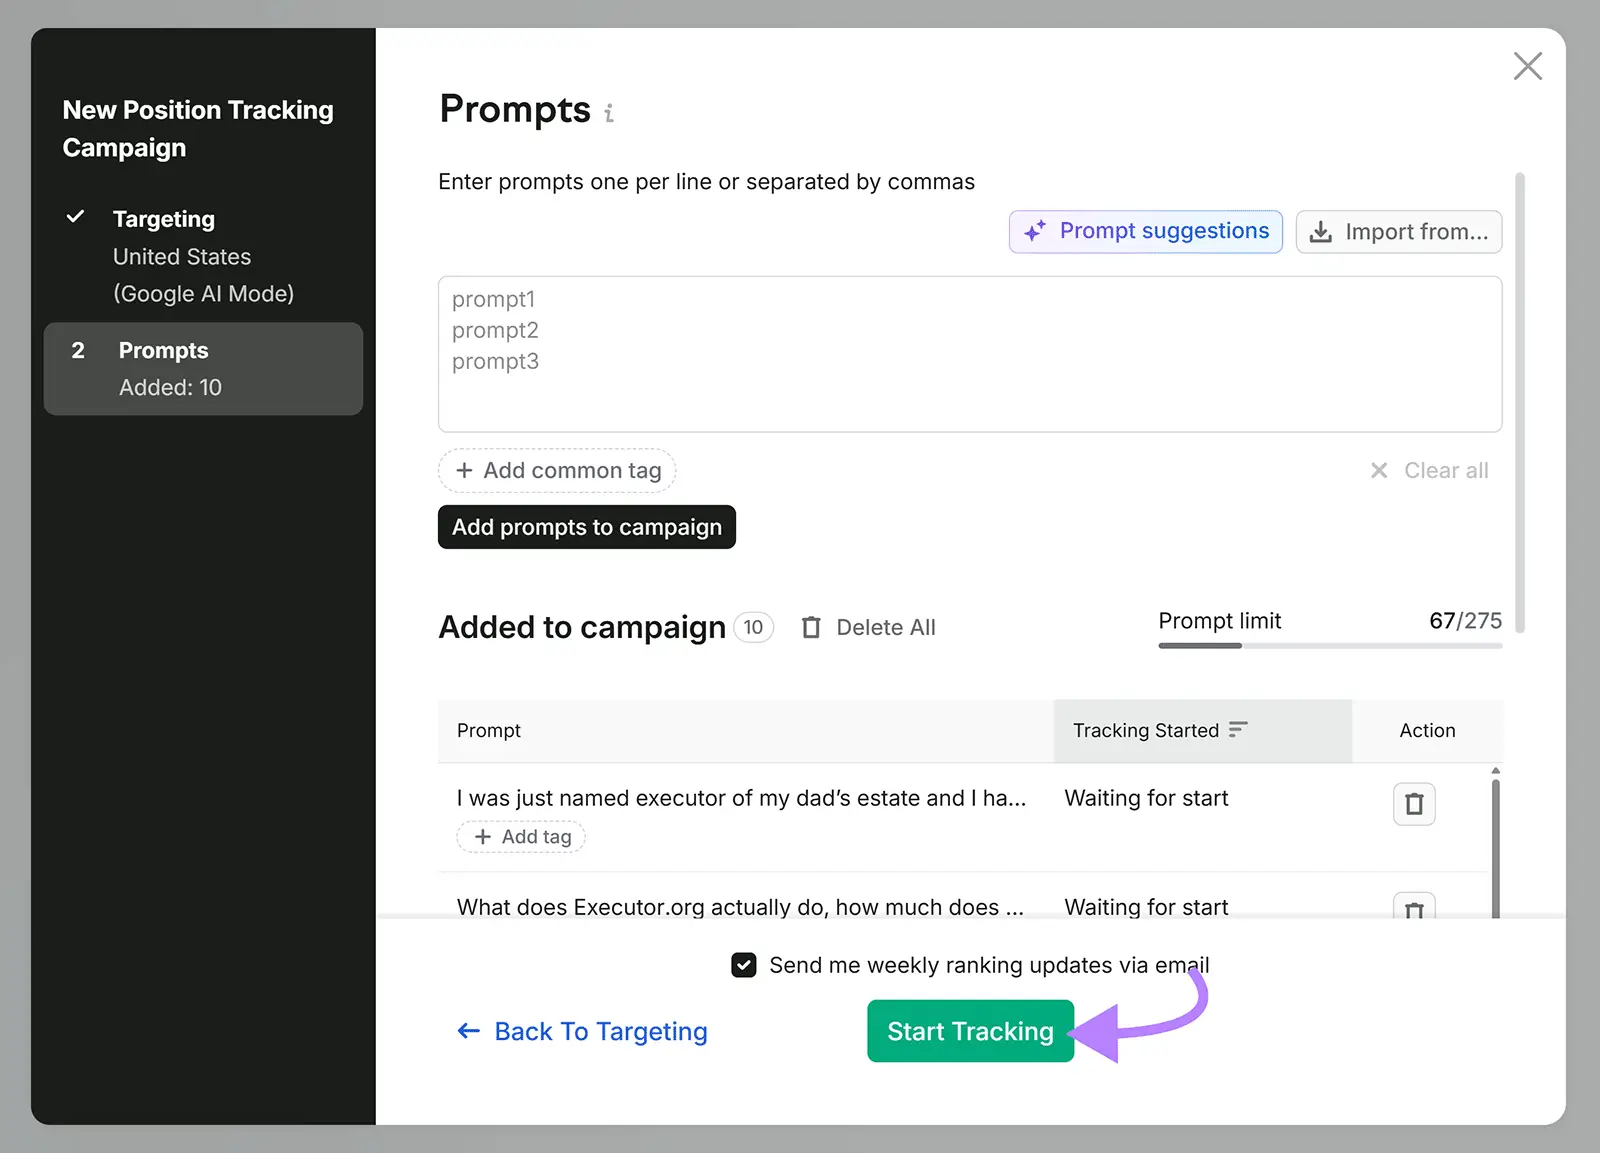Delete All added prompts
This screenshot has height=1153, width=1600.
(x=868, y=627)
